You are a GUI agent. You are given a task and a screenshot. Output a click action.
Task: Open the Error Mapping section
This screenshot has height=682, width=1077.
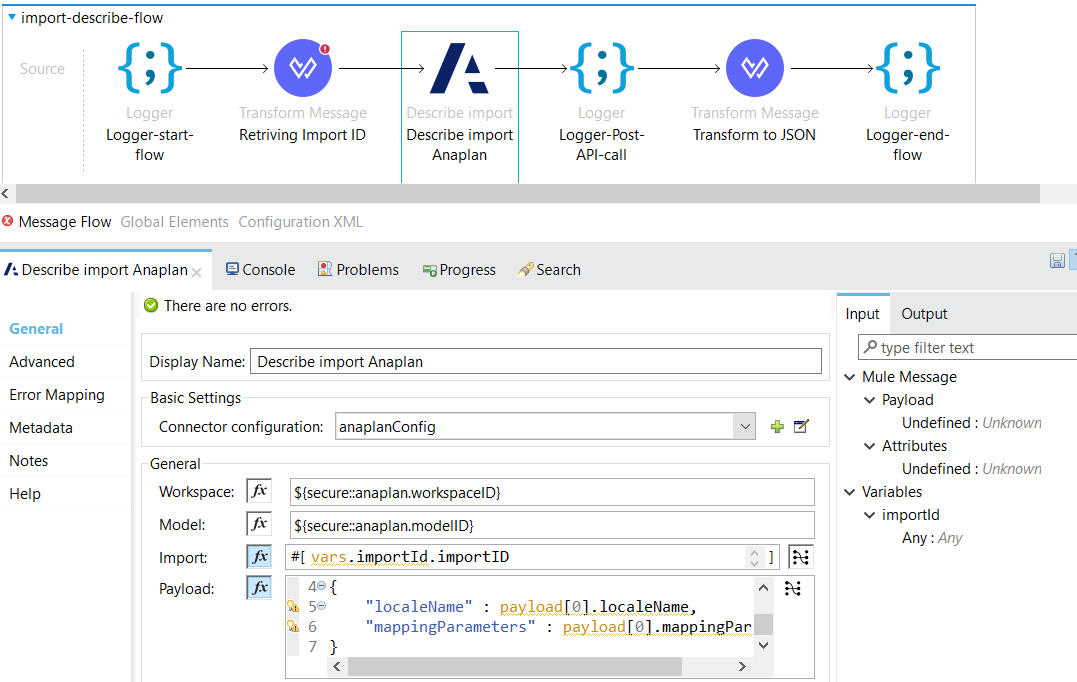[x=57, y=395]
